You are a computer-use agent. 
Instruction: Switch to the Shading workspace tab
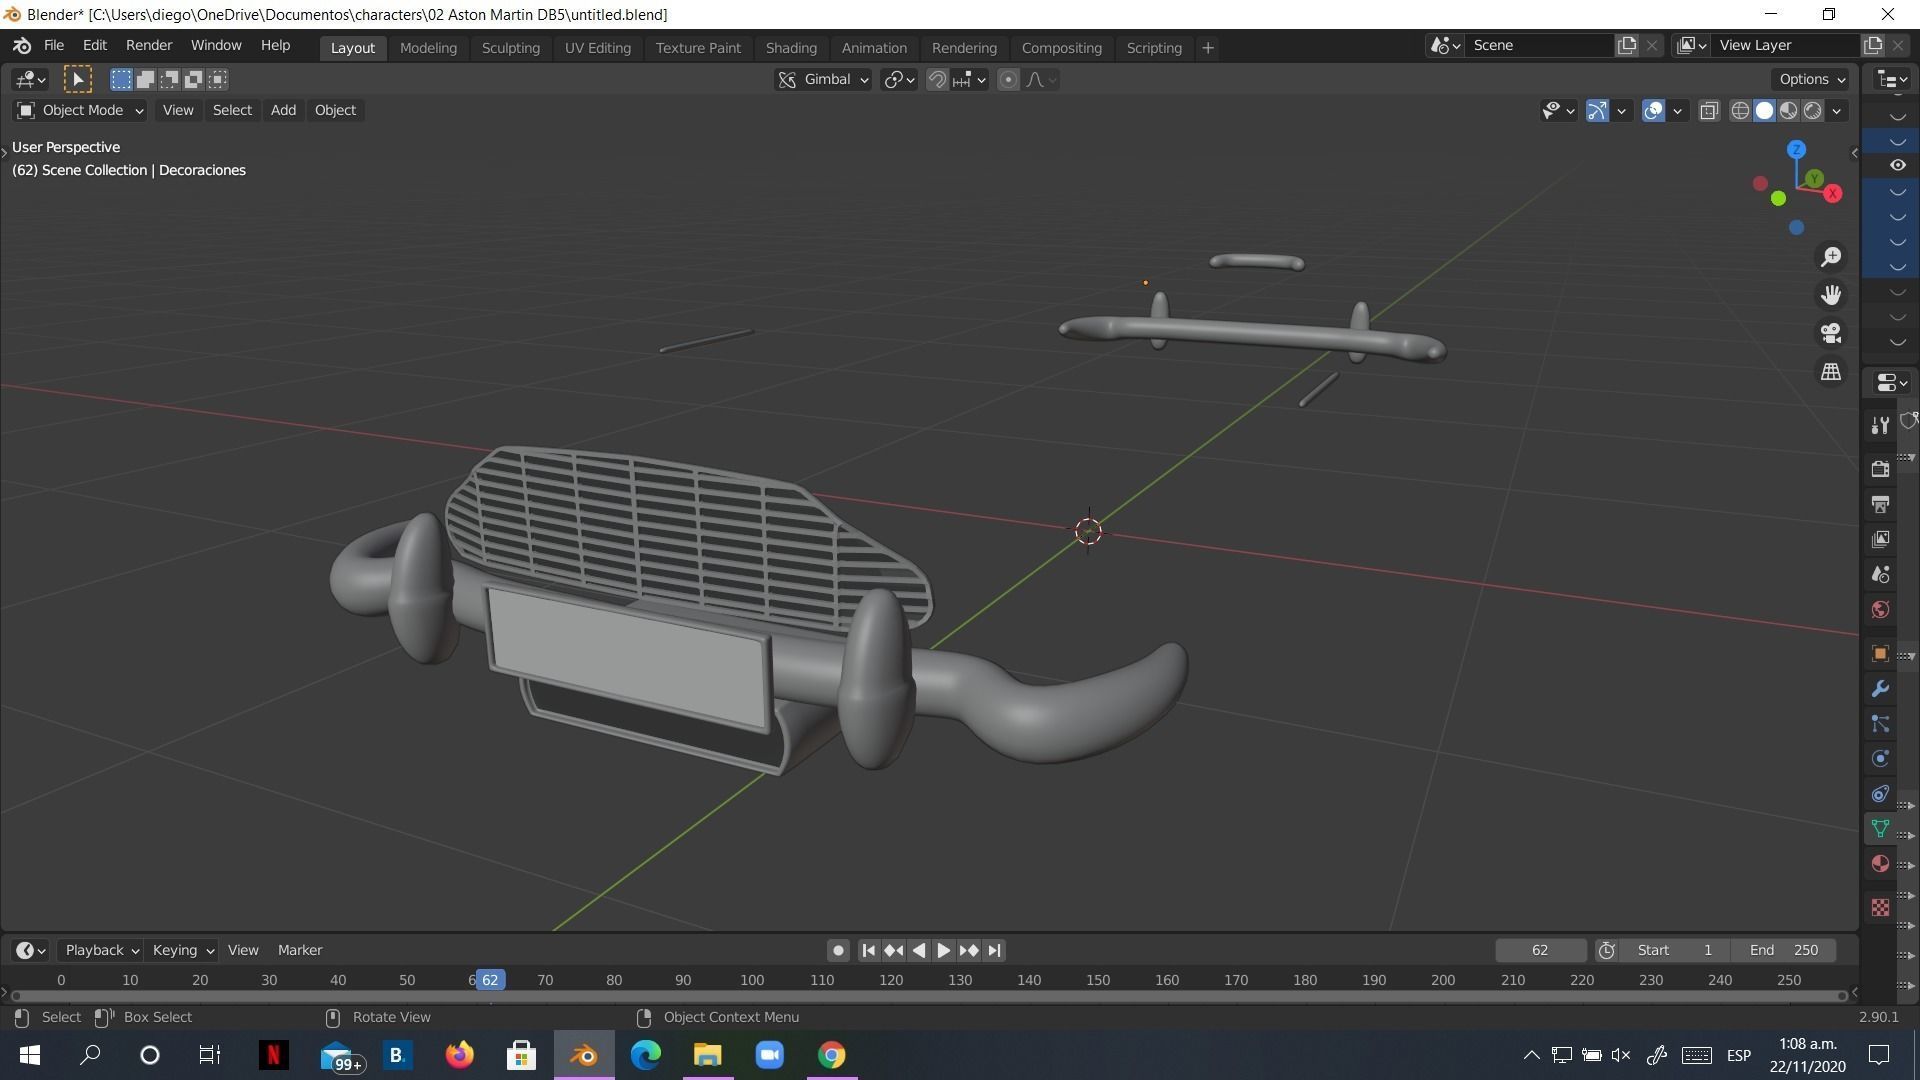pos(791,48)
